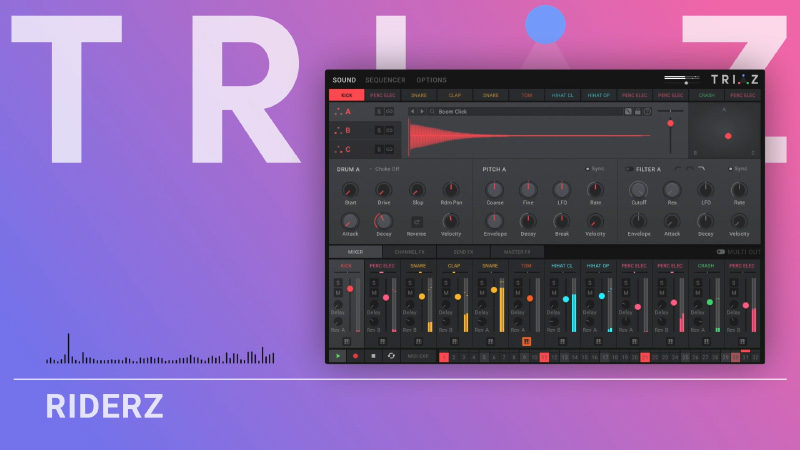This screenshot has width=800, height=450.
Task: Click the KICK channel fader handle
Action: pos(350,289)
